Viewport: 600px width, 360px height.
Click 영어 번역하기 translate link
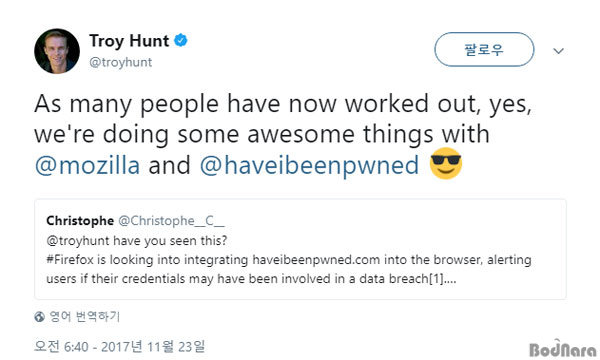pos(85,316)
